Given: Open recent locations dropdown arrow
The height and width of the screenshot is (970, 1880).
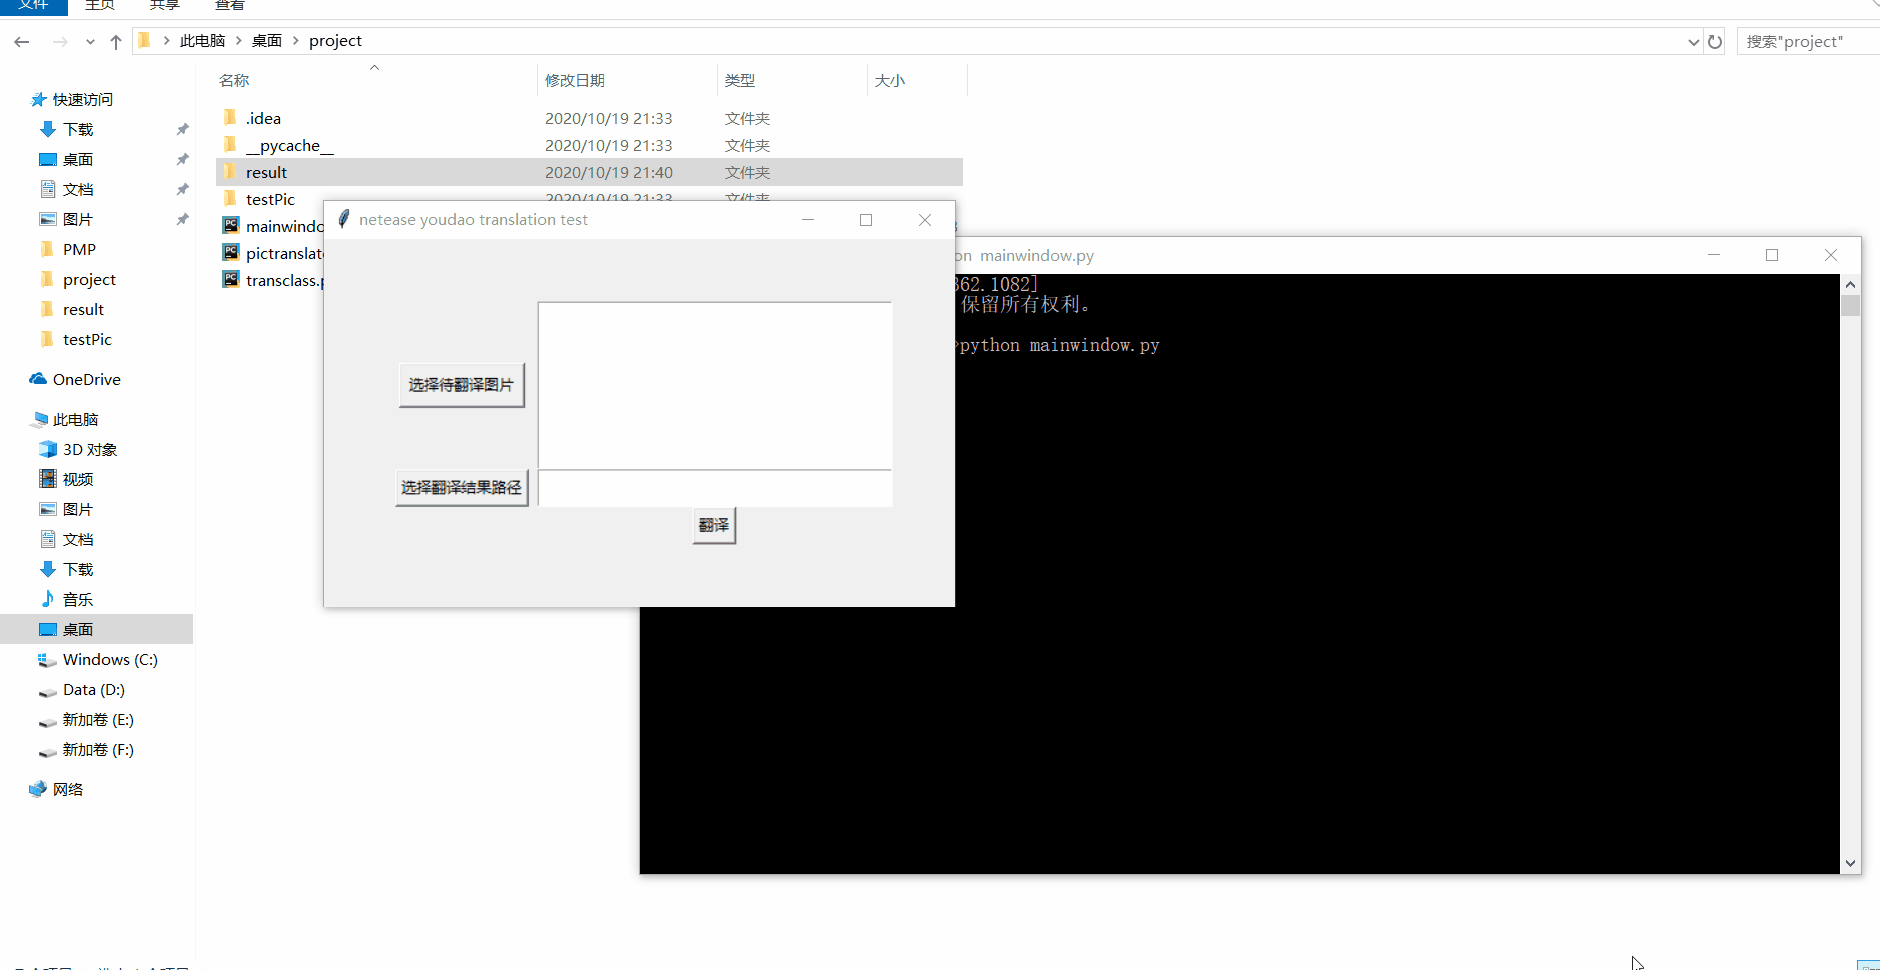Looking at the screenshot, I should [x=90, y=42].
